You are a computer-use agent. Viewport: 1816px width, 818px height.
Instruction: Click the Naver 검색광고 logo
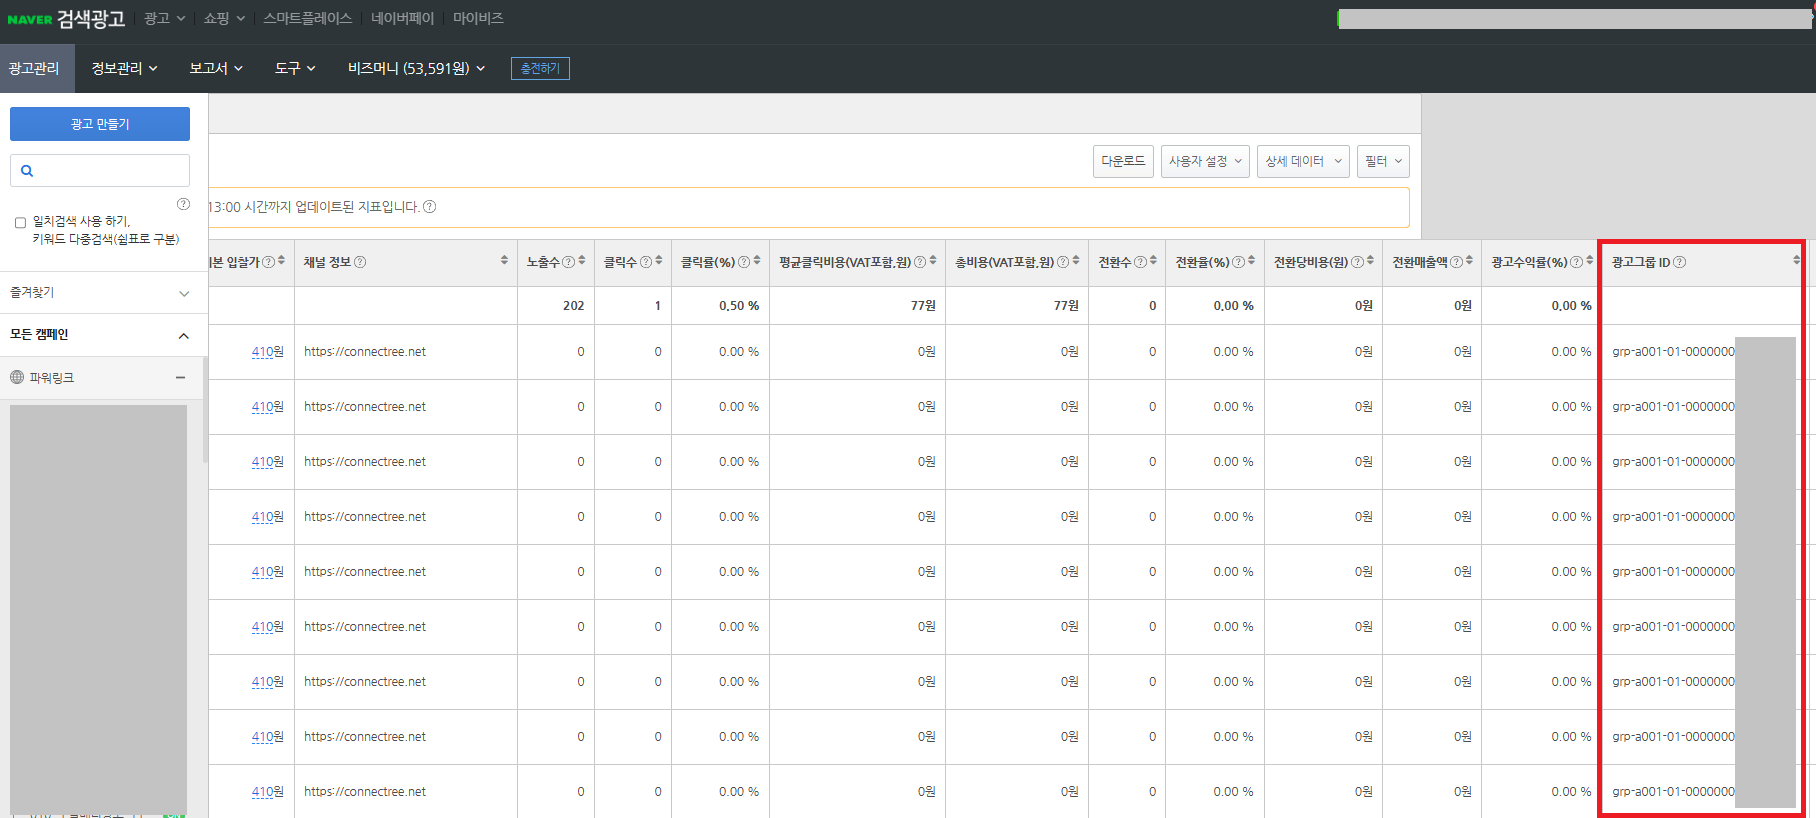pos(66,19)
